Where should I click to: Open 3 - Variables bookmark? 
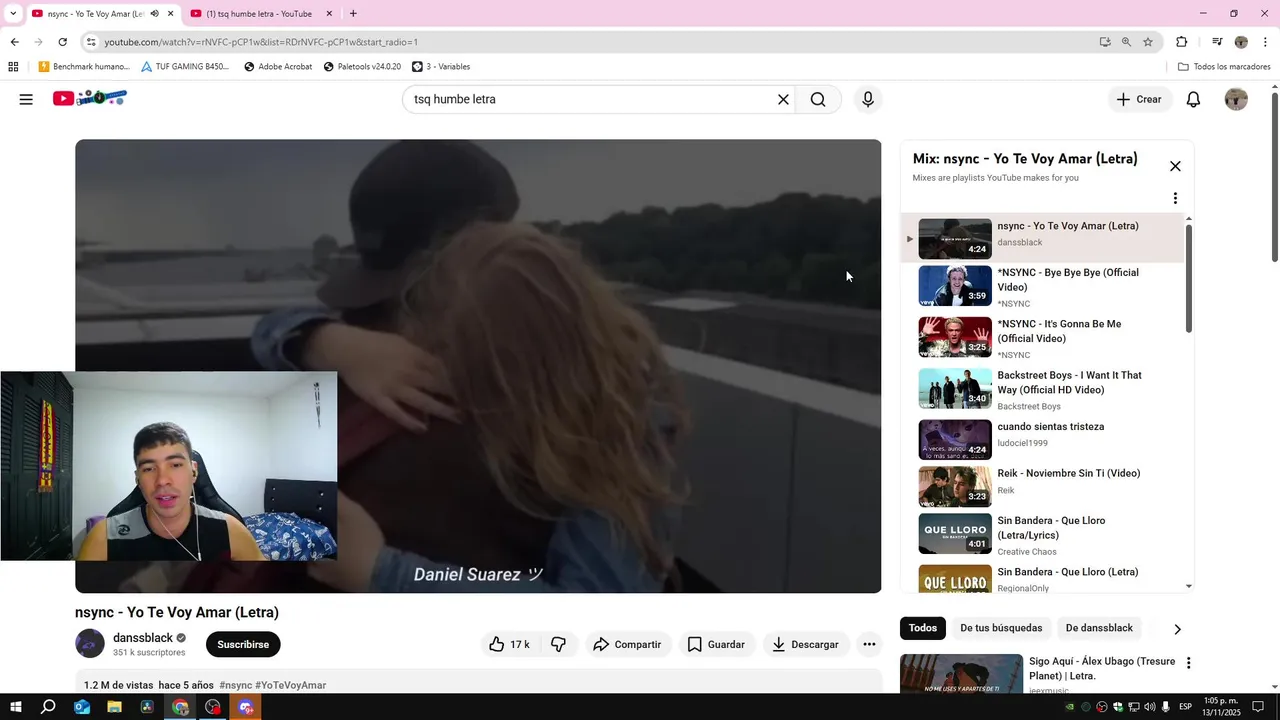[x=441, y=67]
